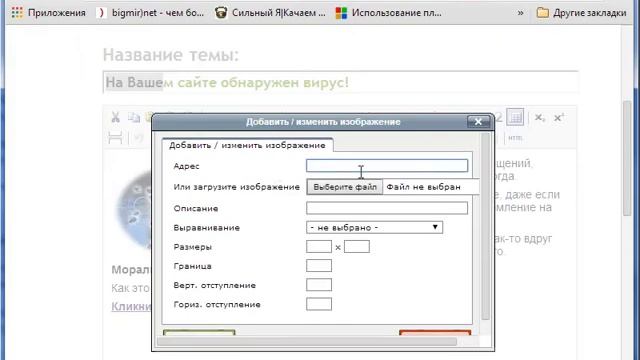Open the Выравнивание alignment dropdown
The image size is (640, 360).
[x=374, y=227]
